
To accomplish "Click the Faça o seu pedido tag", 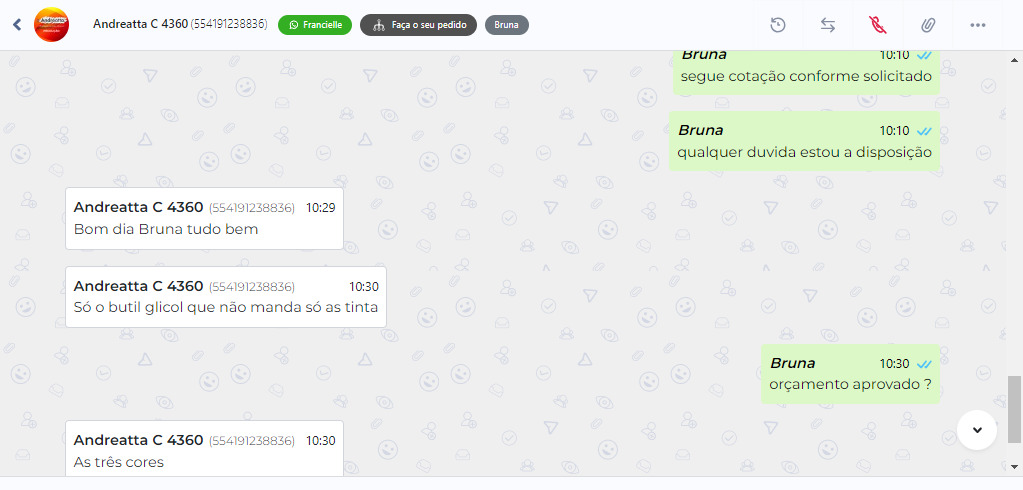I will (x=418, y=25).
